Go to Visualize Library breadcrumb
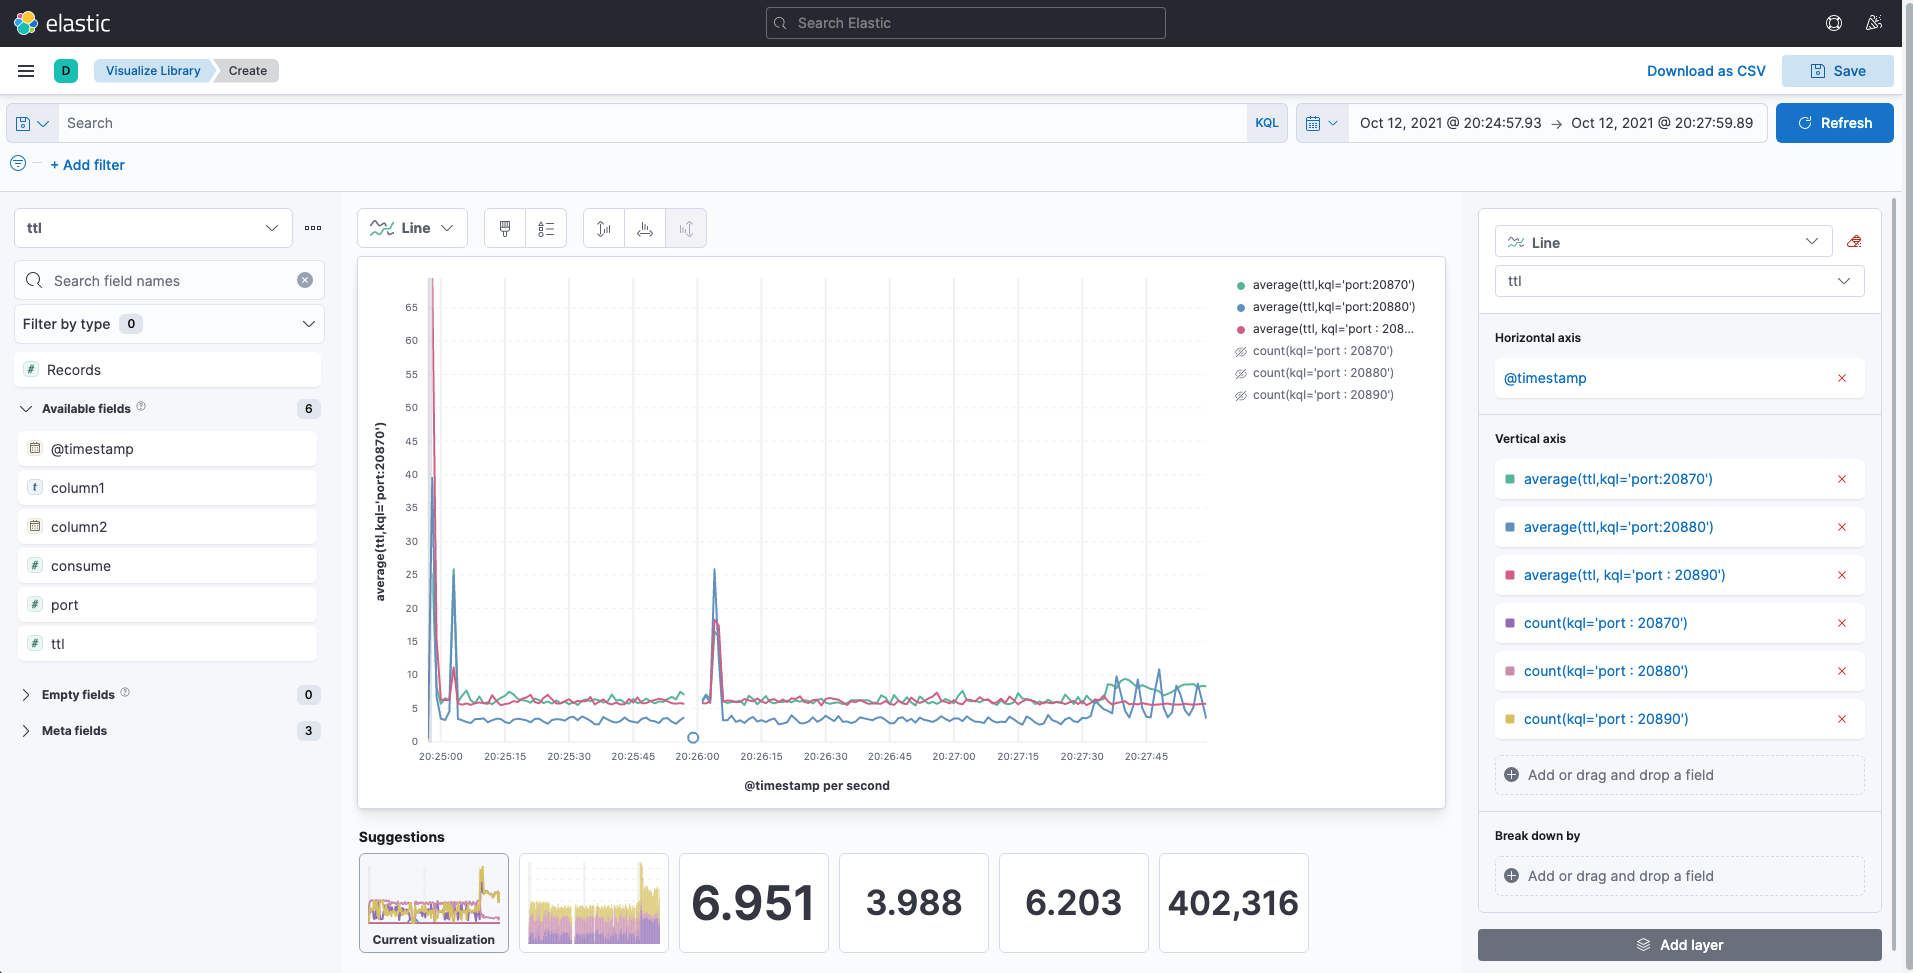 click(153, 71)
